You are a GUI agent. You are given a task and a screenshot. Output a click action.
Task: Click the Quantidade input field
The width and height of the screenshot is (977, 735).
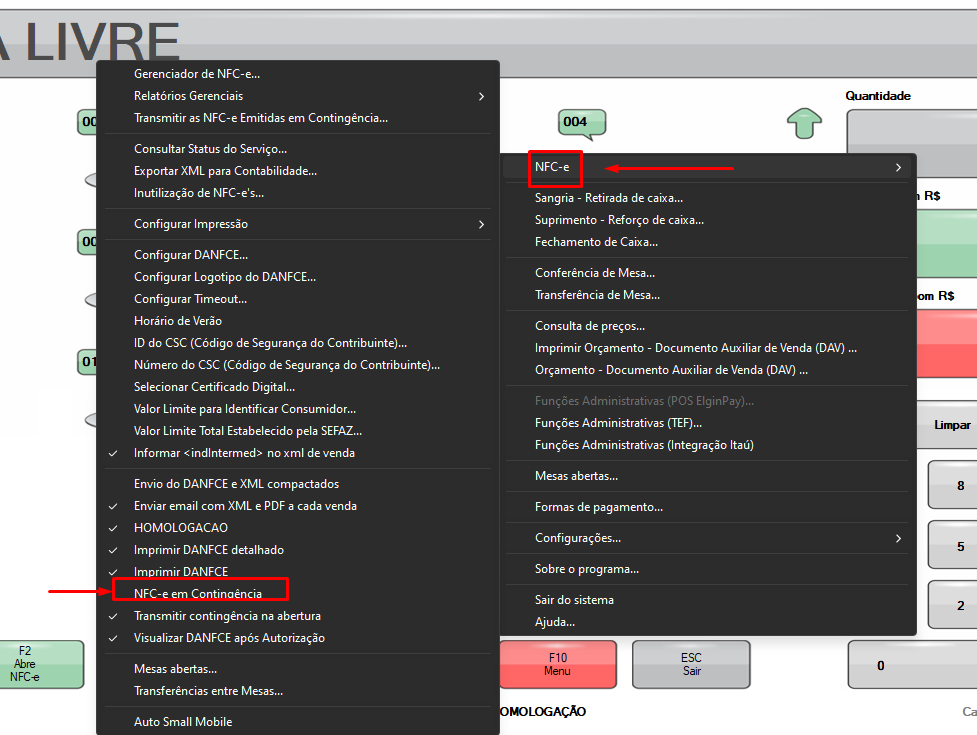click(912, 131)
